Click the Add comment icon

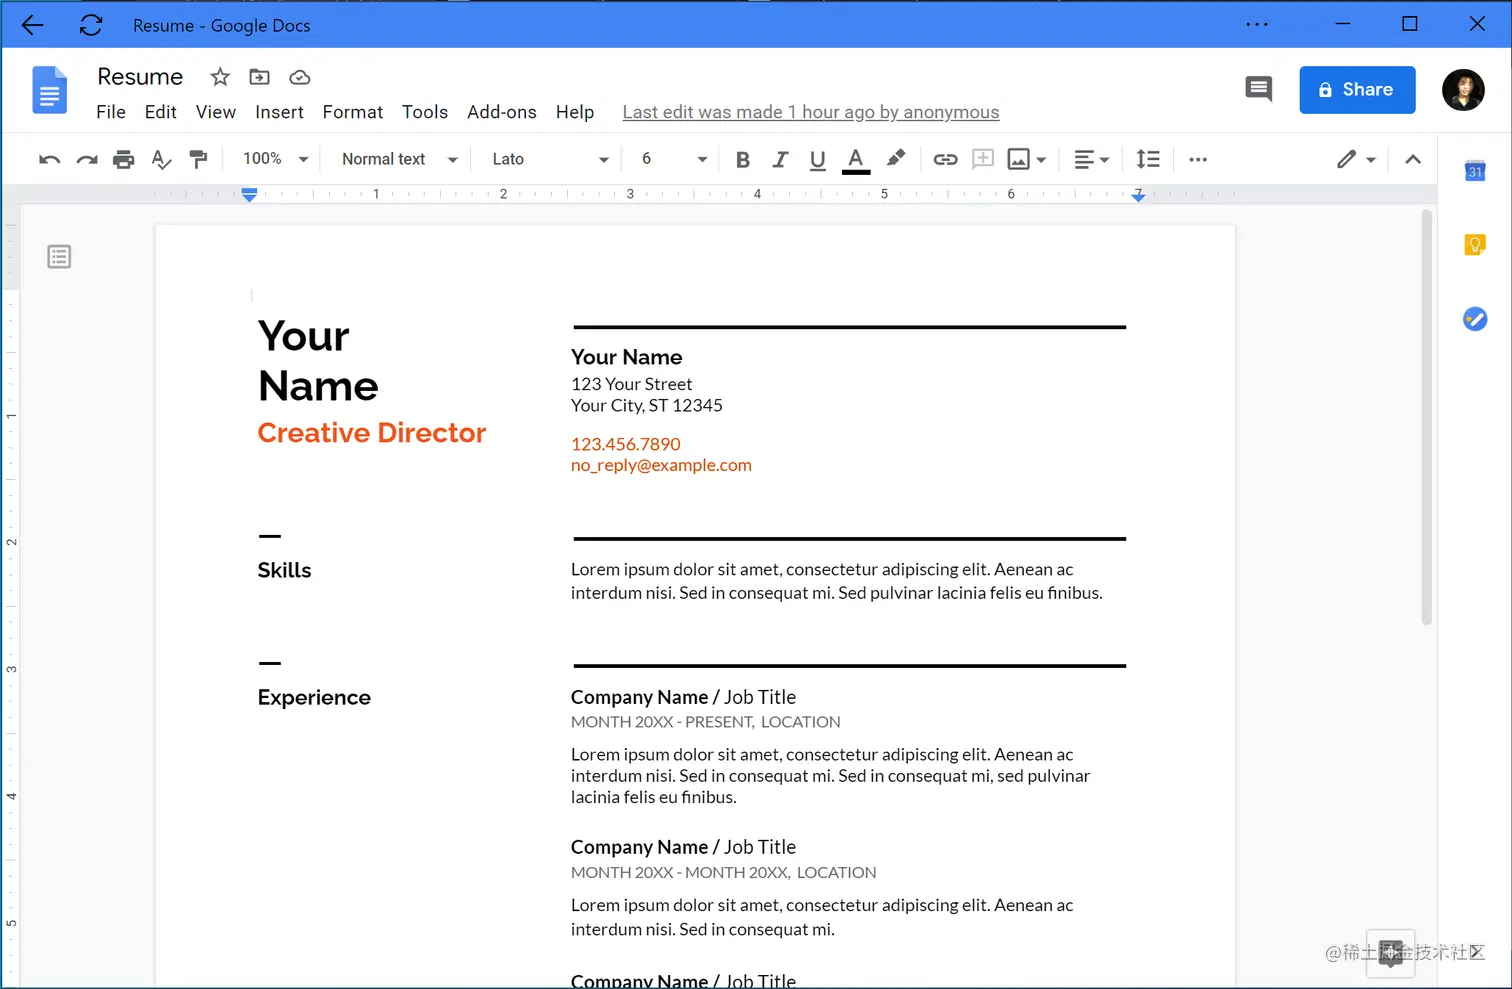click(x=983, y=159)
